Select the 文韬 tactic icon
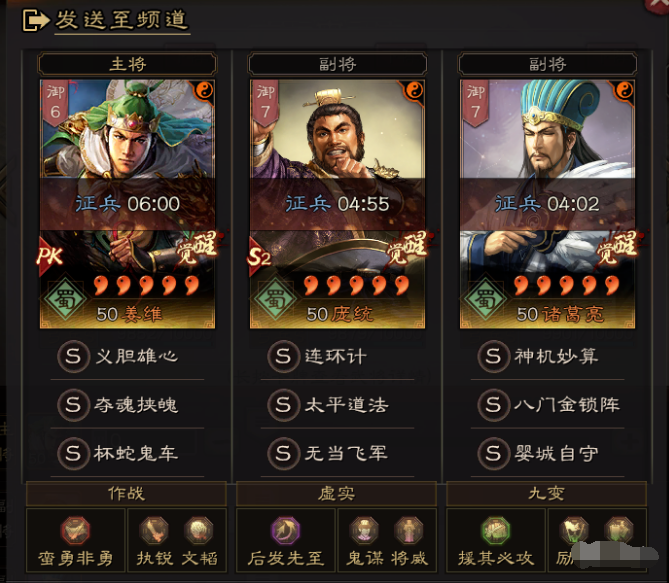 pos(199,530)
